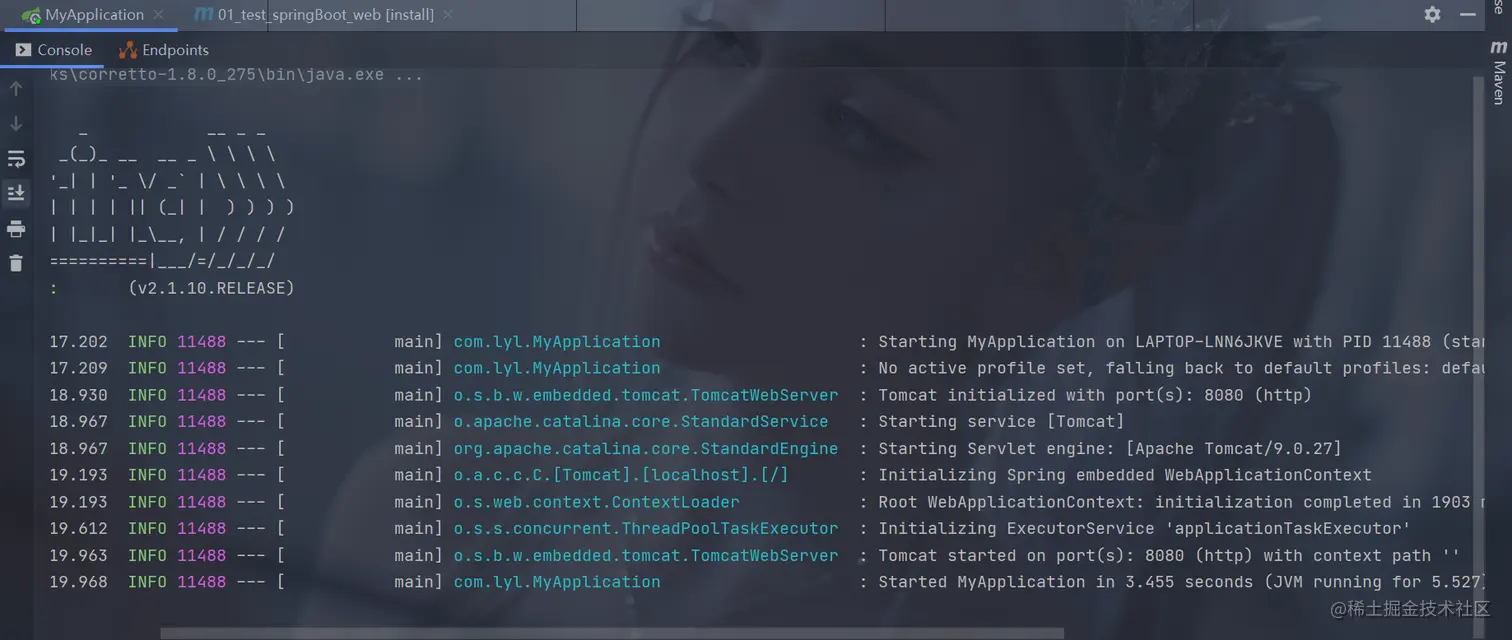Select the Console tab

54,50
